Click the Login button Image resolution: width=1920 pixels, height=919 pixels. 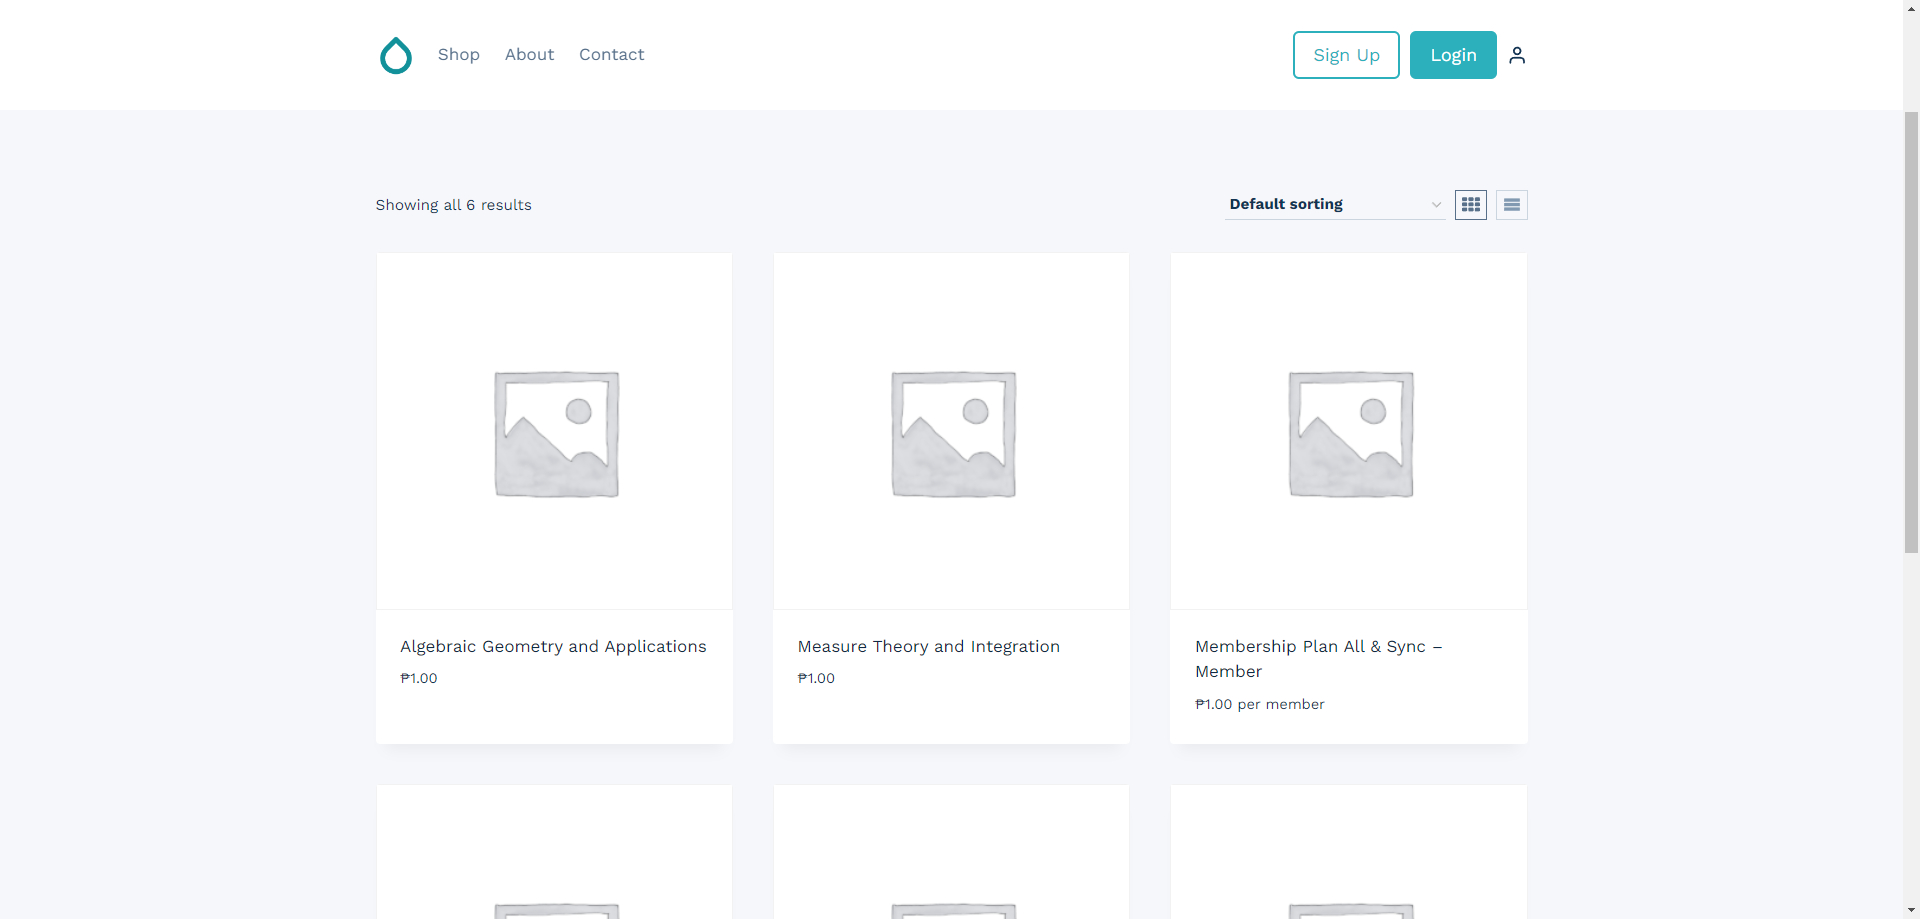pyautogui.click(x=1452, y=55)
